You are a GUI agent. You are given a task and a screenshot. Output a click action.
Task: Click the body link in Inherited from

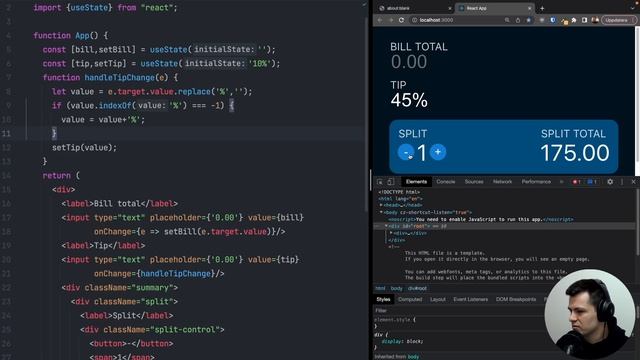[413, 357]
